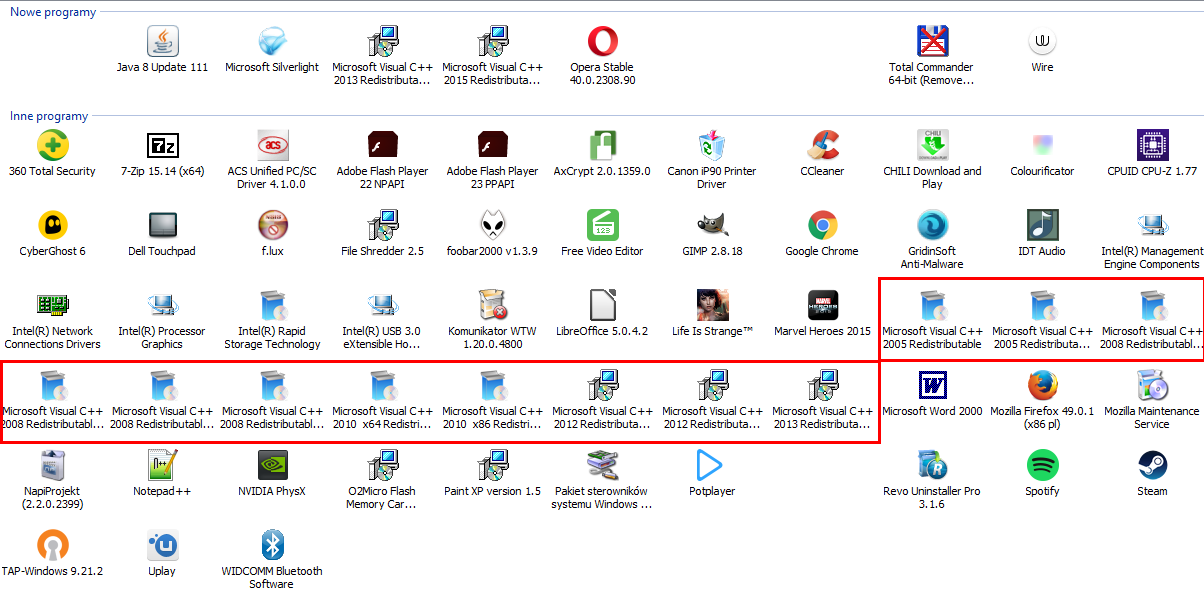This screenshot has height=601, width=1204.
Task: Select Microsoft Visual C++ 2010 x86 icon
Action: coord(492,385)
